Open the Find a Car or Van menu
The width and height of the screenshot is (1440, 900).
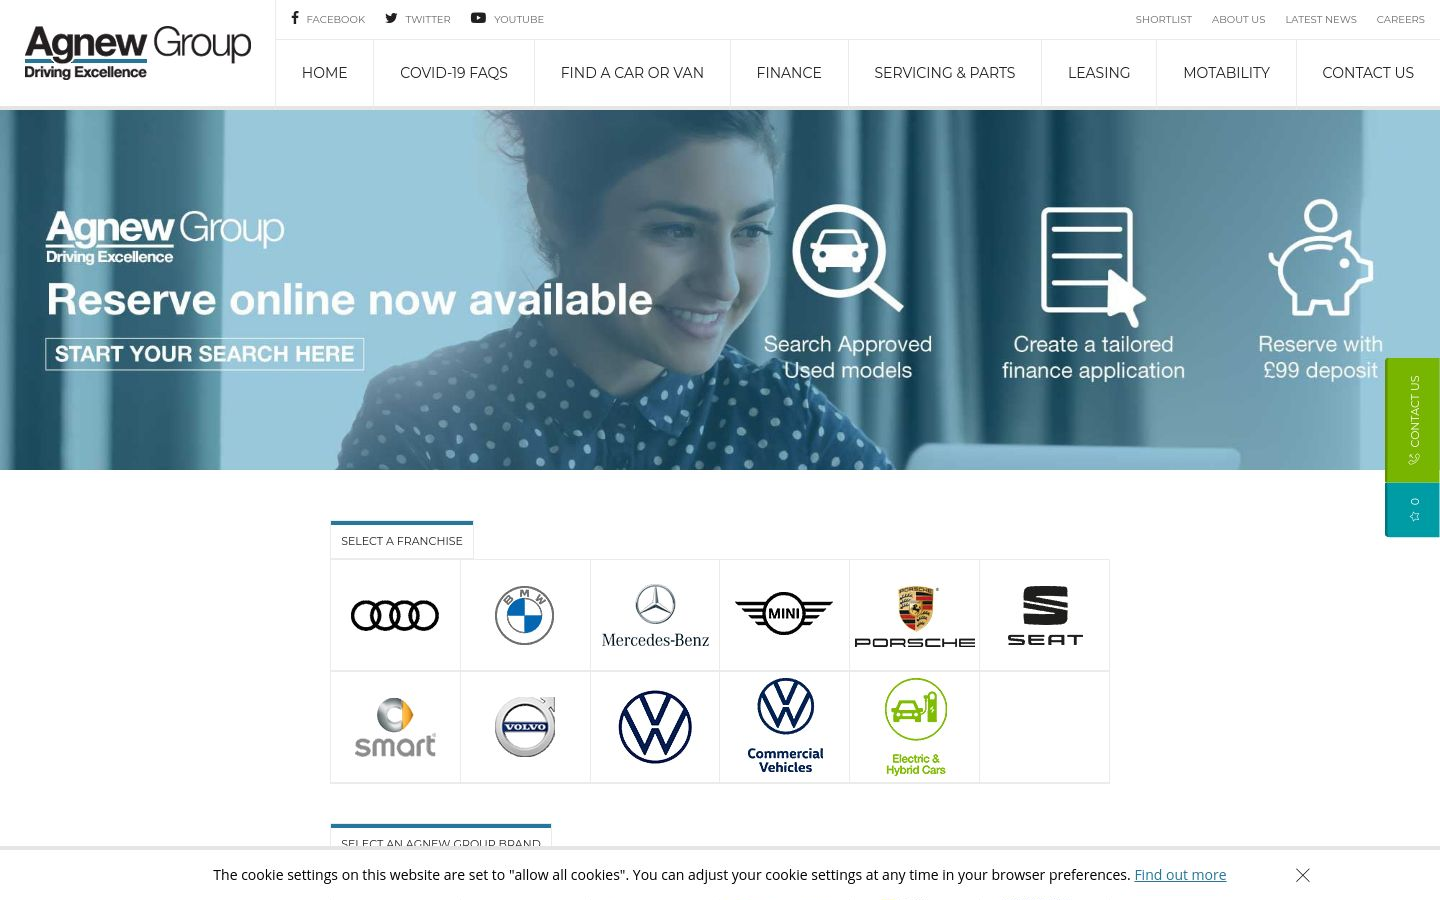tap(632, 73)
